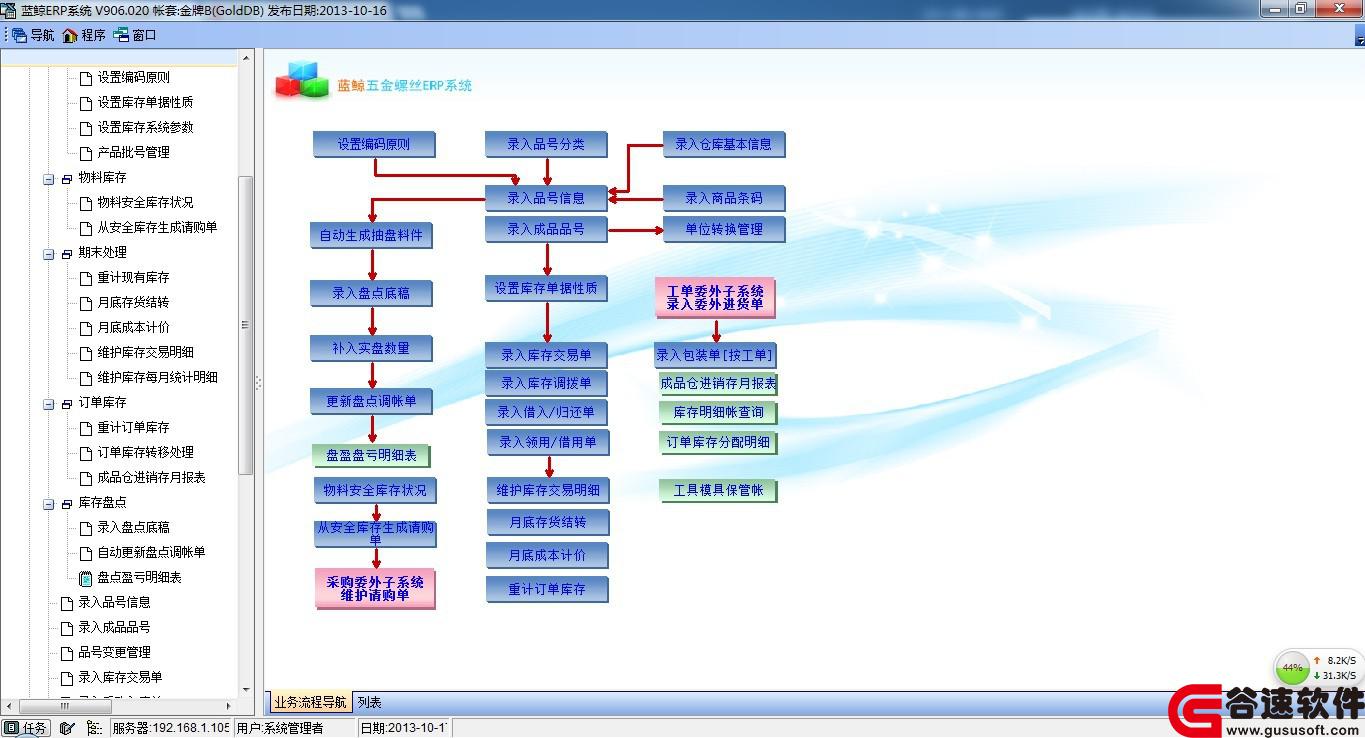Click the page icon beside 产品批号管理
1365x738 pixels.
pyautogui.click(x=86, y=152)
